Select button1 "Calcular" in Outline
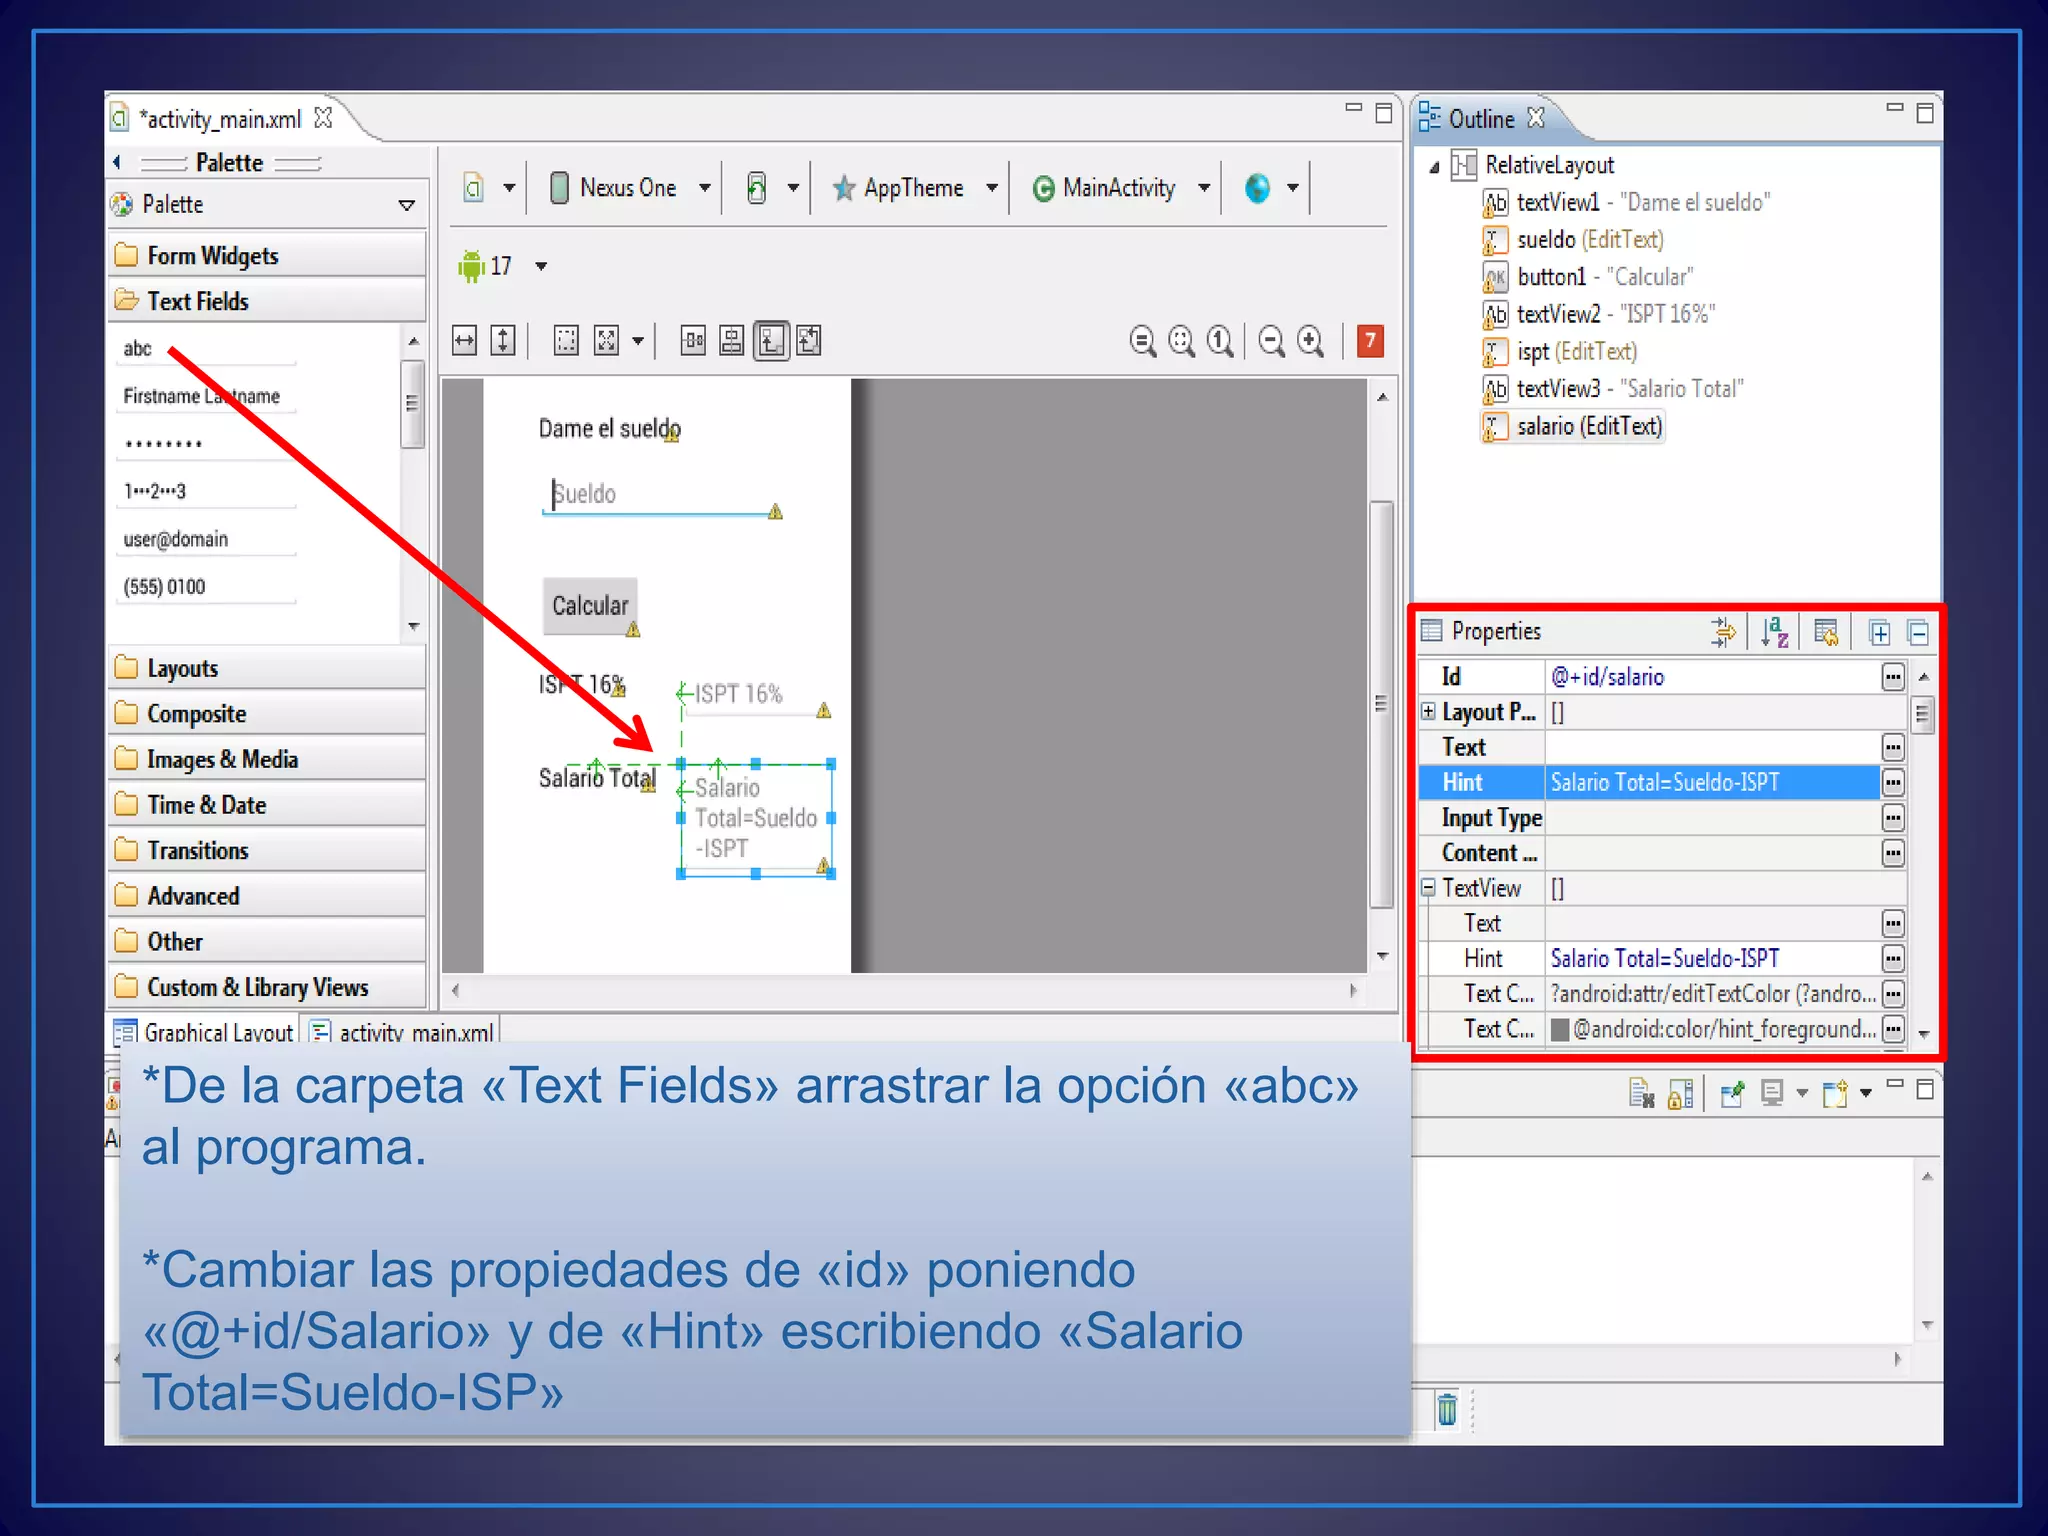The image size is (2048, 1536). (x=1588, y=277)
